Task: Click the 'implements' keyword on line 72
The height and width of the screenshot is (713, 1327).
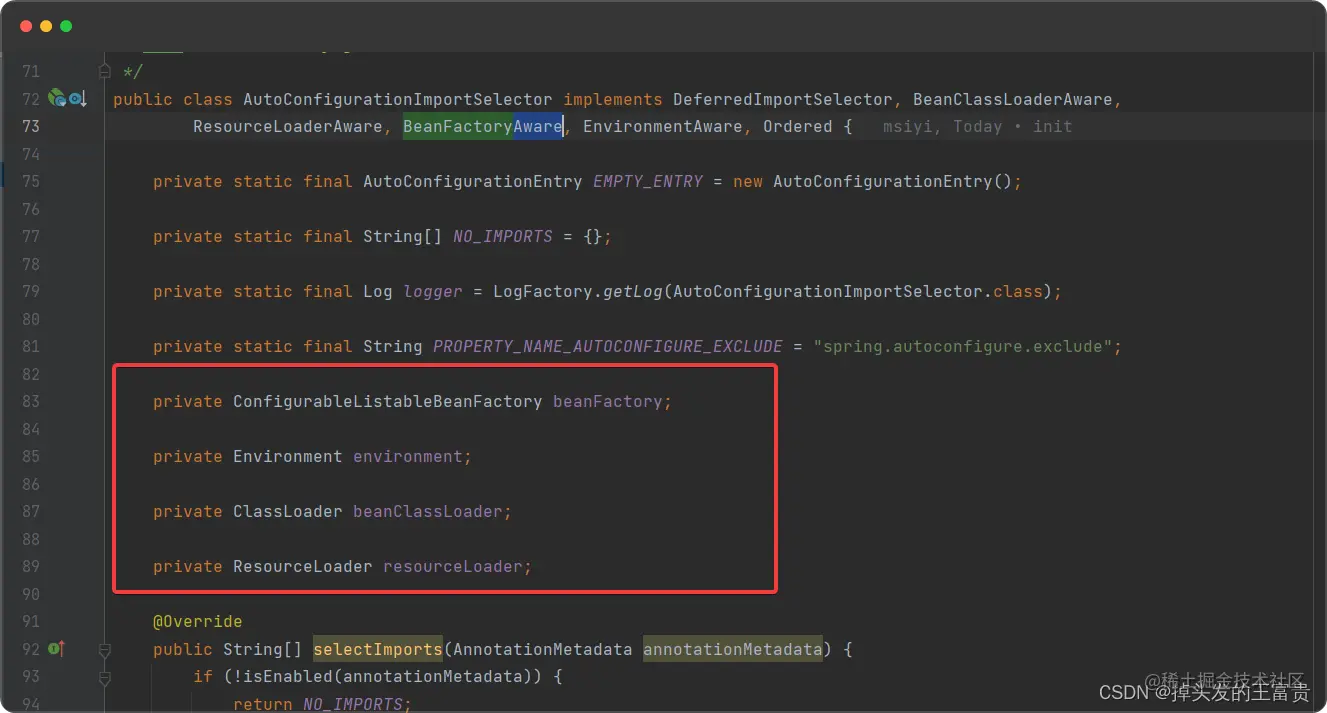Action: click(x=612, y=100)
